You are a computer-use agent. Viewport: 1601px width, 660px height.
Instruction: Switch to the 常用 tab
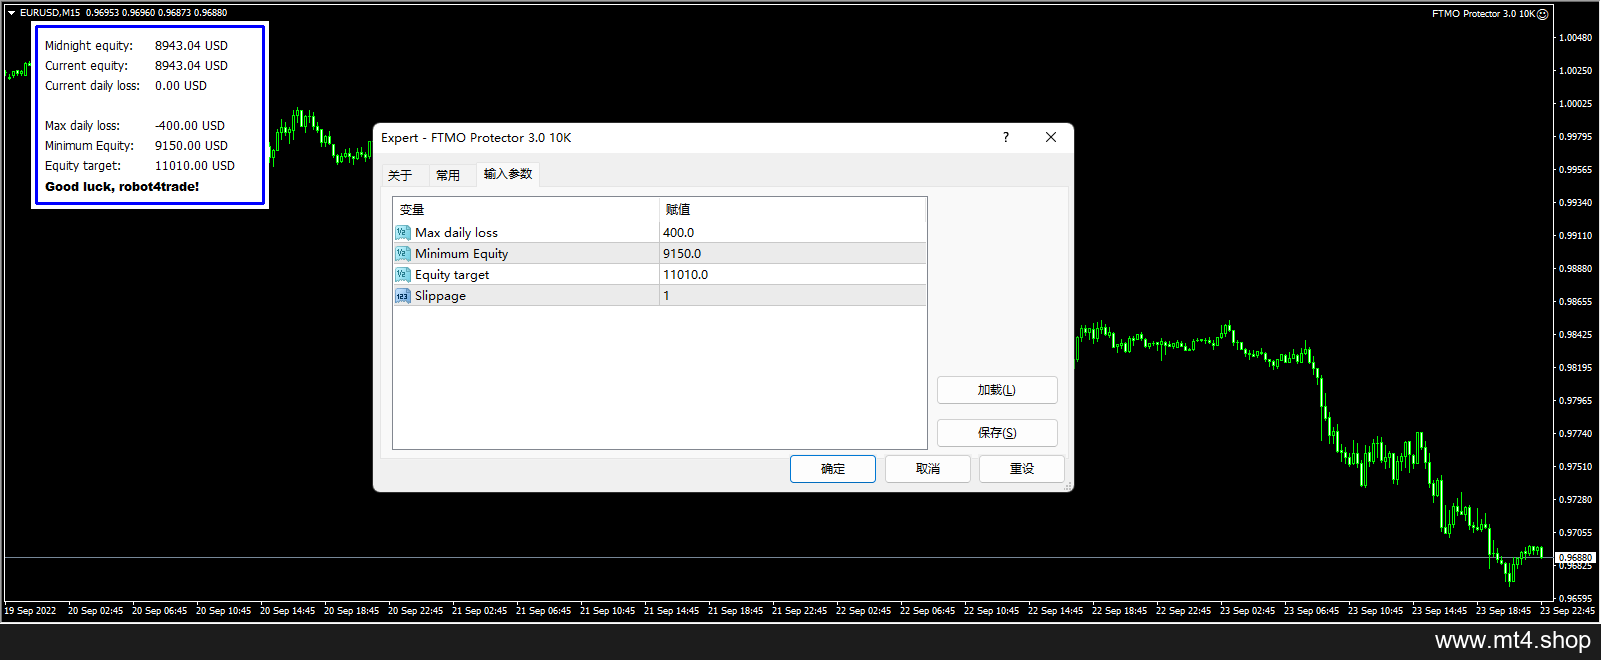(448, 175)
